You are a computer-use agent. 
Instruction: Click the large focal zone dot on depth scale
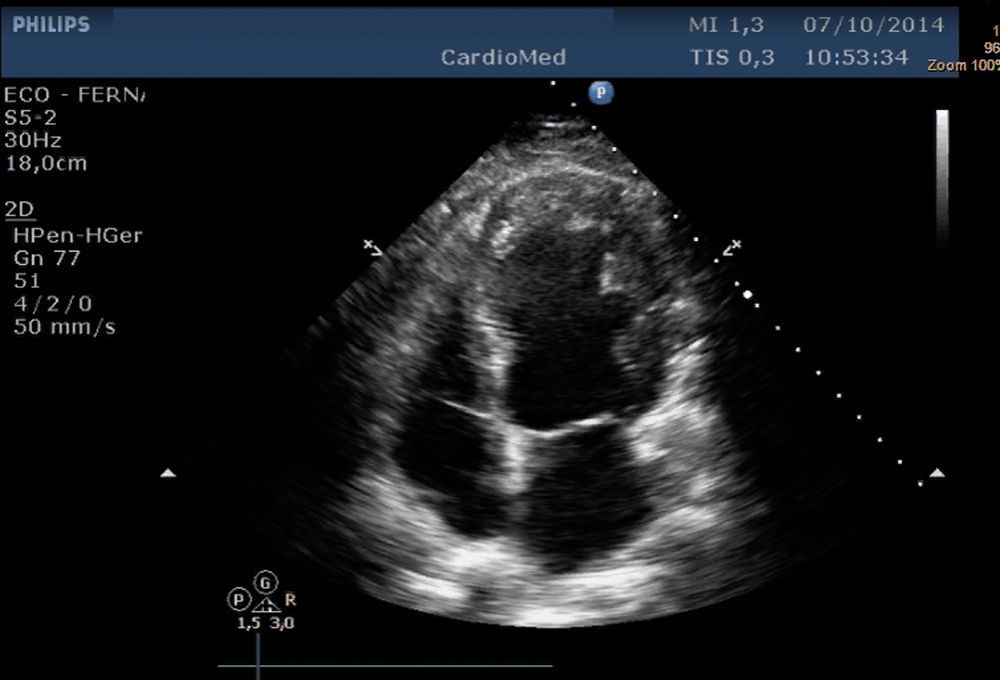(x=747, y=294)
